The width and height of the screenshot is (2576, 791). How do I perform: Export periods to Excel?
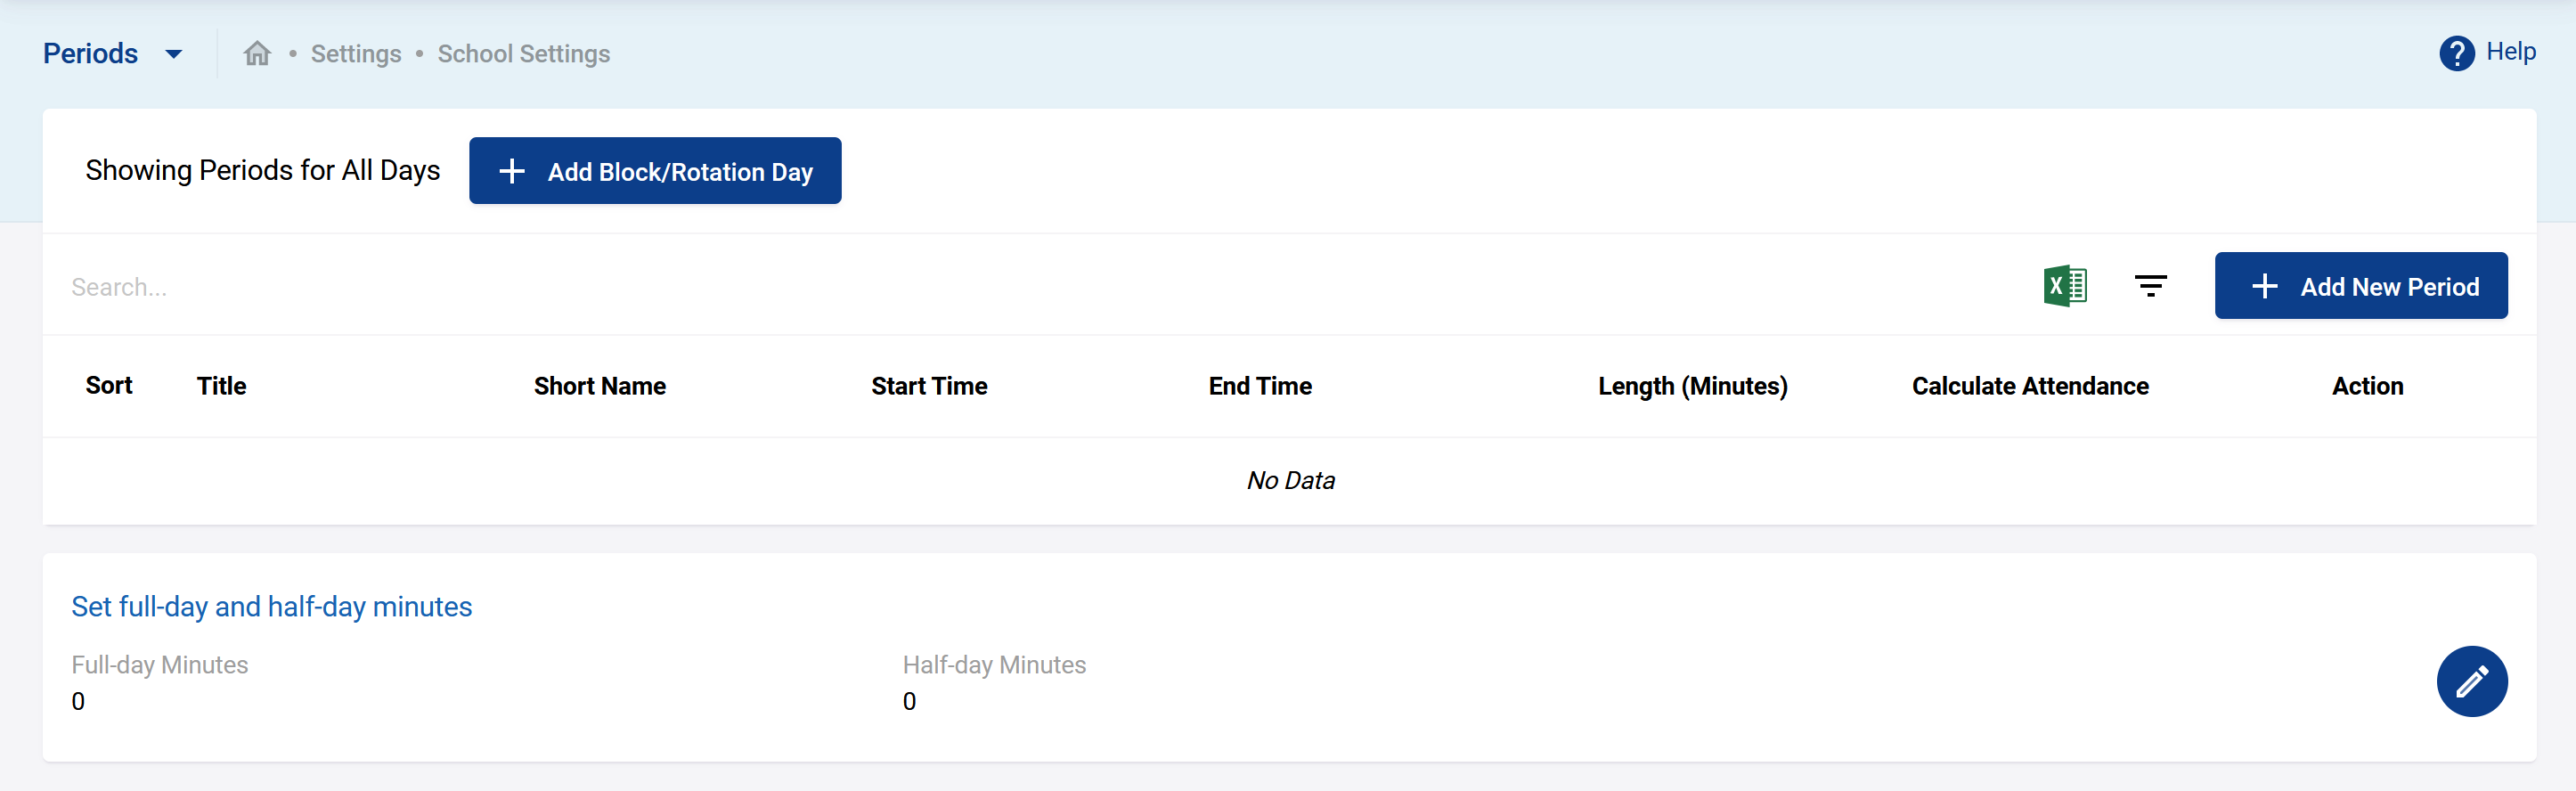(2064, 286)
